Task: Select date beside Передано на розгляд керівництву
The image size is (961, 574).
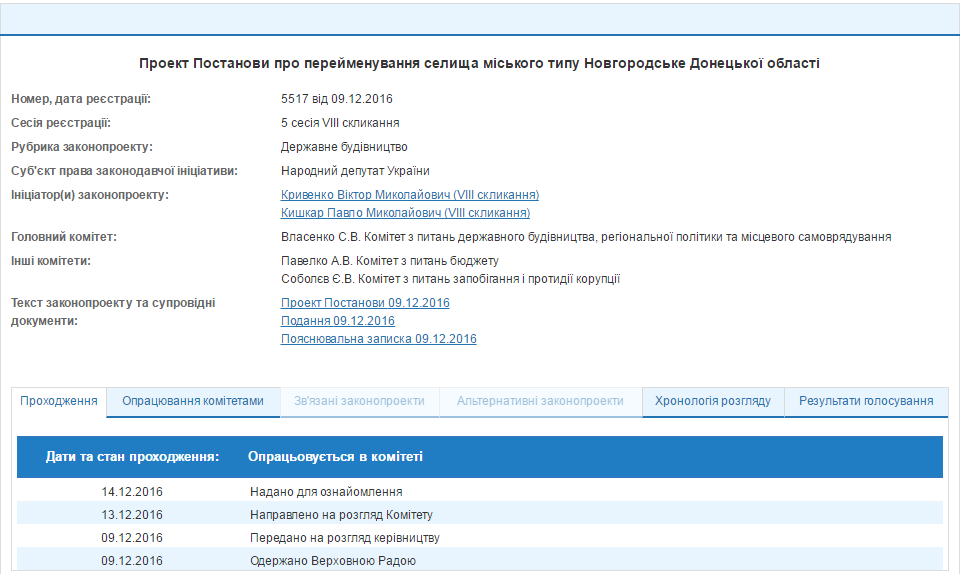Action: [x=132, y=538]
